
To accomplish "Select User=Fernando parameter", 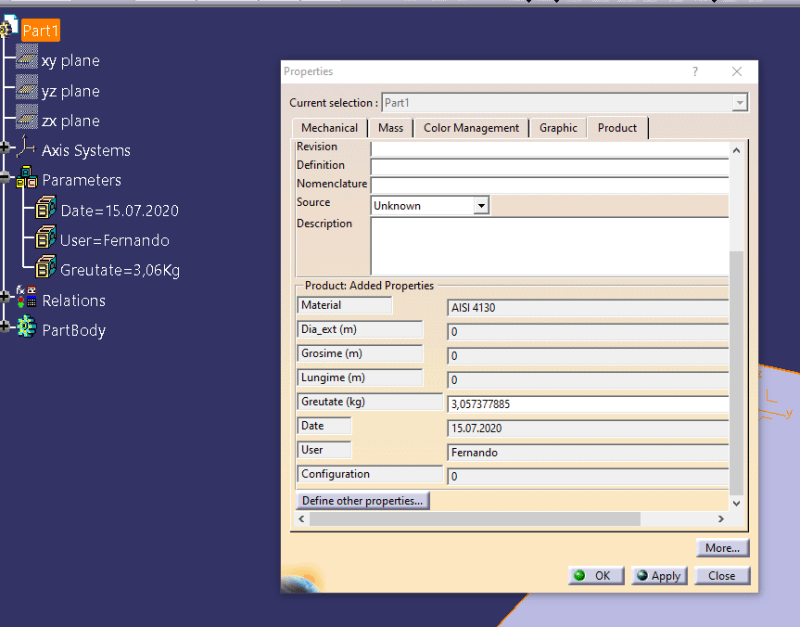I will pos(115,240).
